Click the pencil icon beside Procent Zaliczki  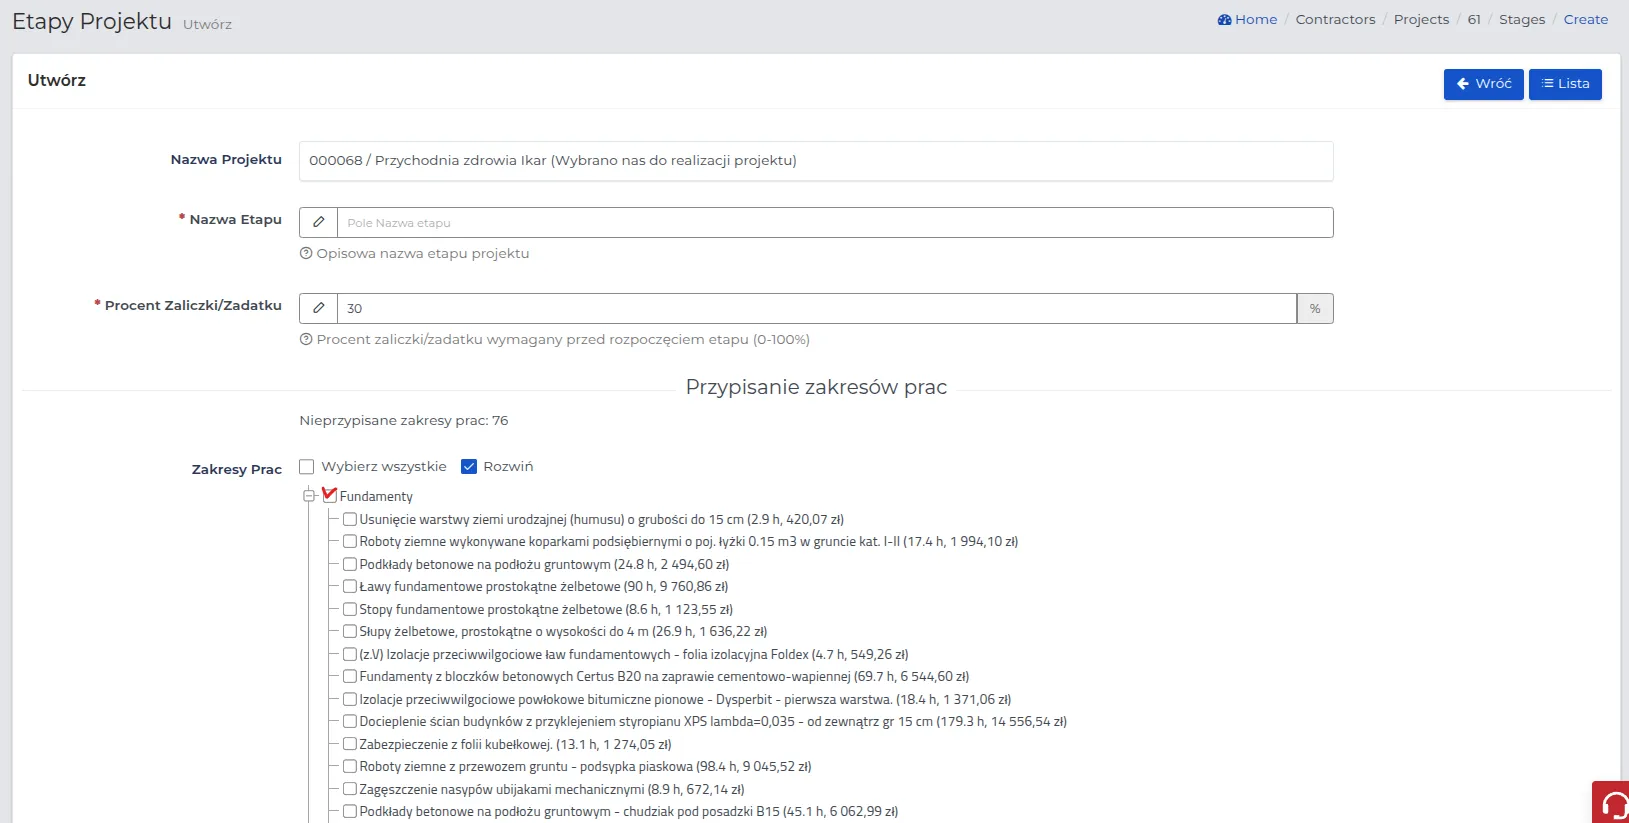pyautogui.click(x=318, y=309)
